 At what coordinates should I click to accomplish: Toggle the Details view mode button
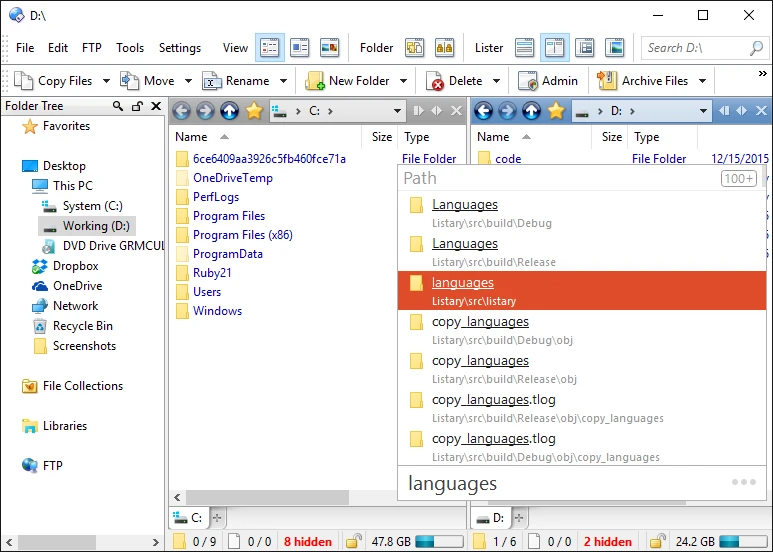[269, 47]
